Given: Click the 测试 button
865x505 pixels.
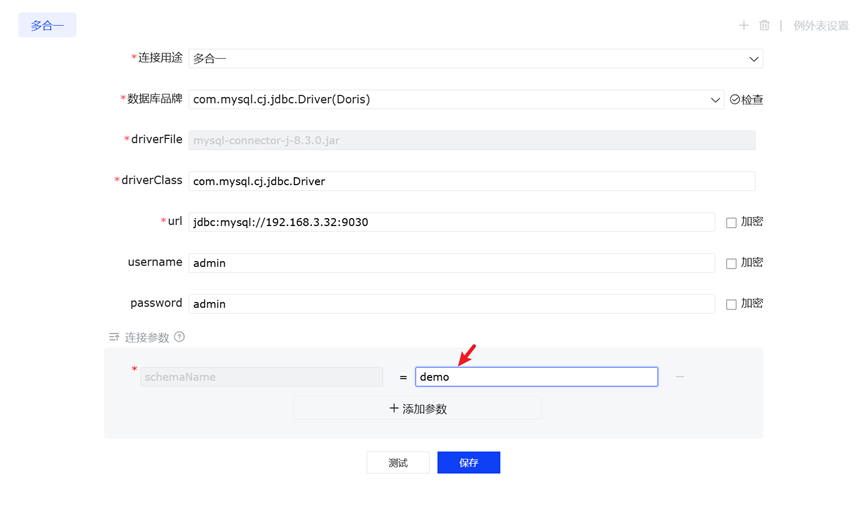Looking at the screenshot, I should tap(398, 463).
